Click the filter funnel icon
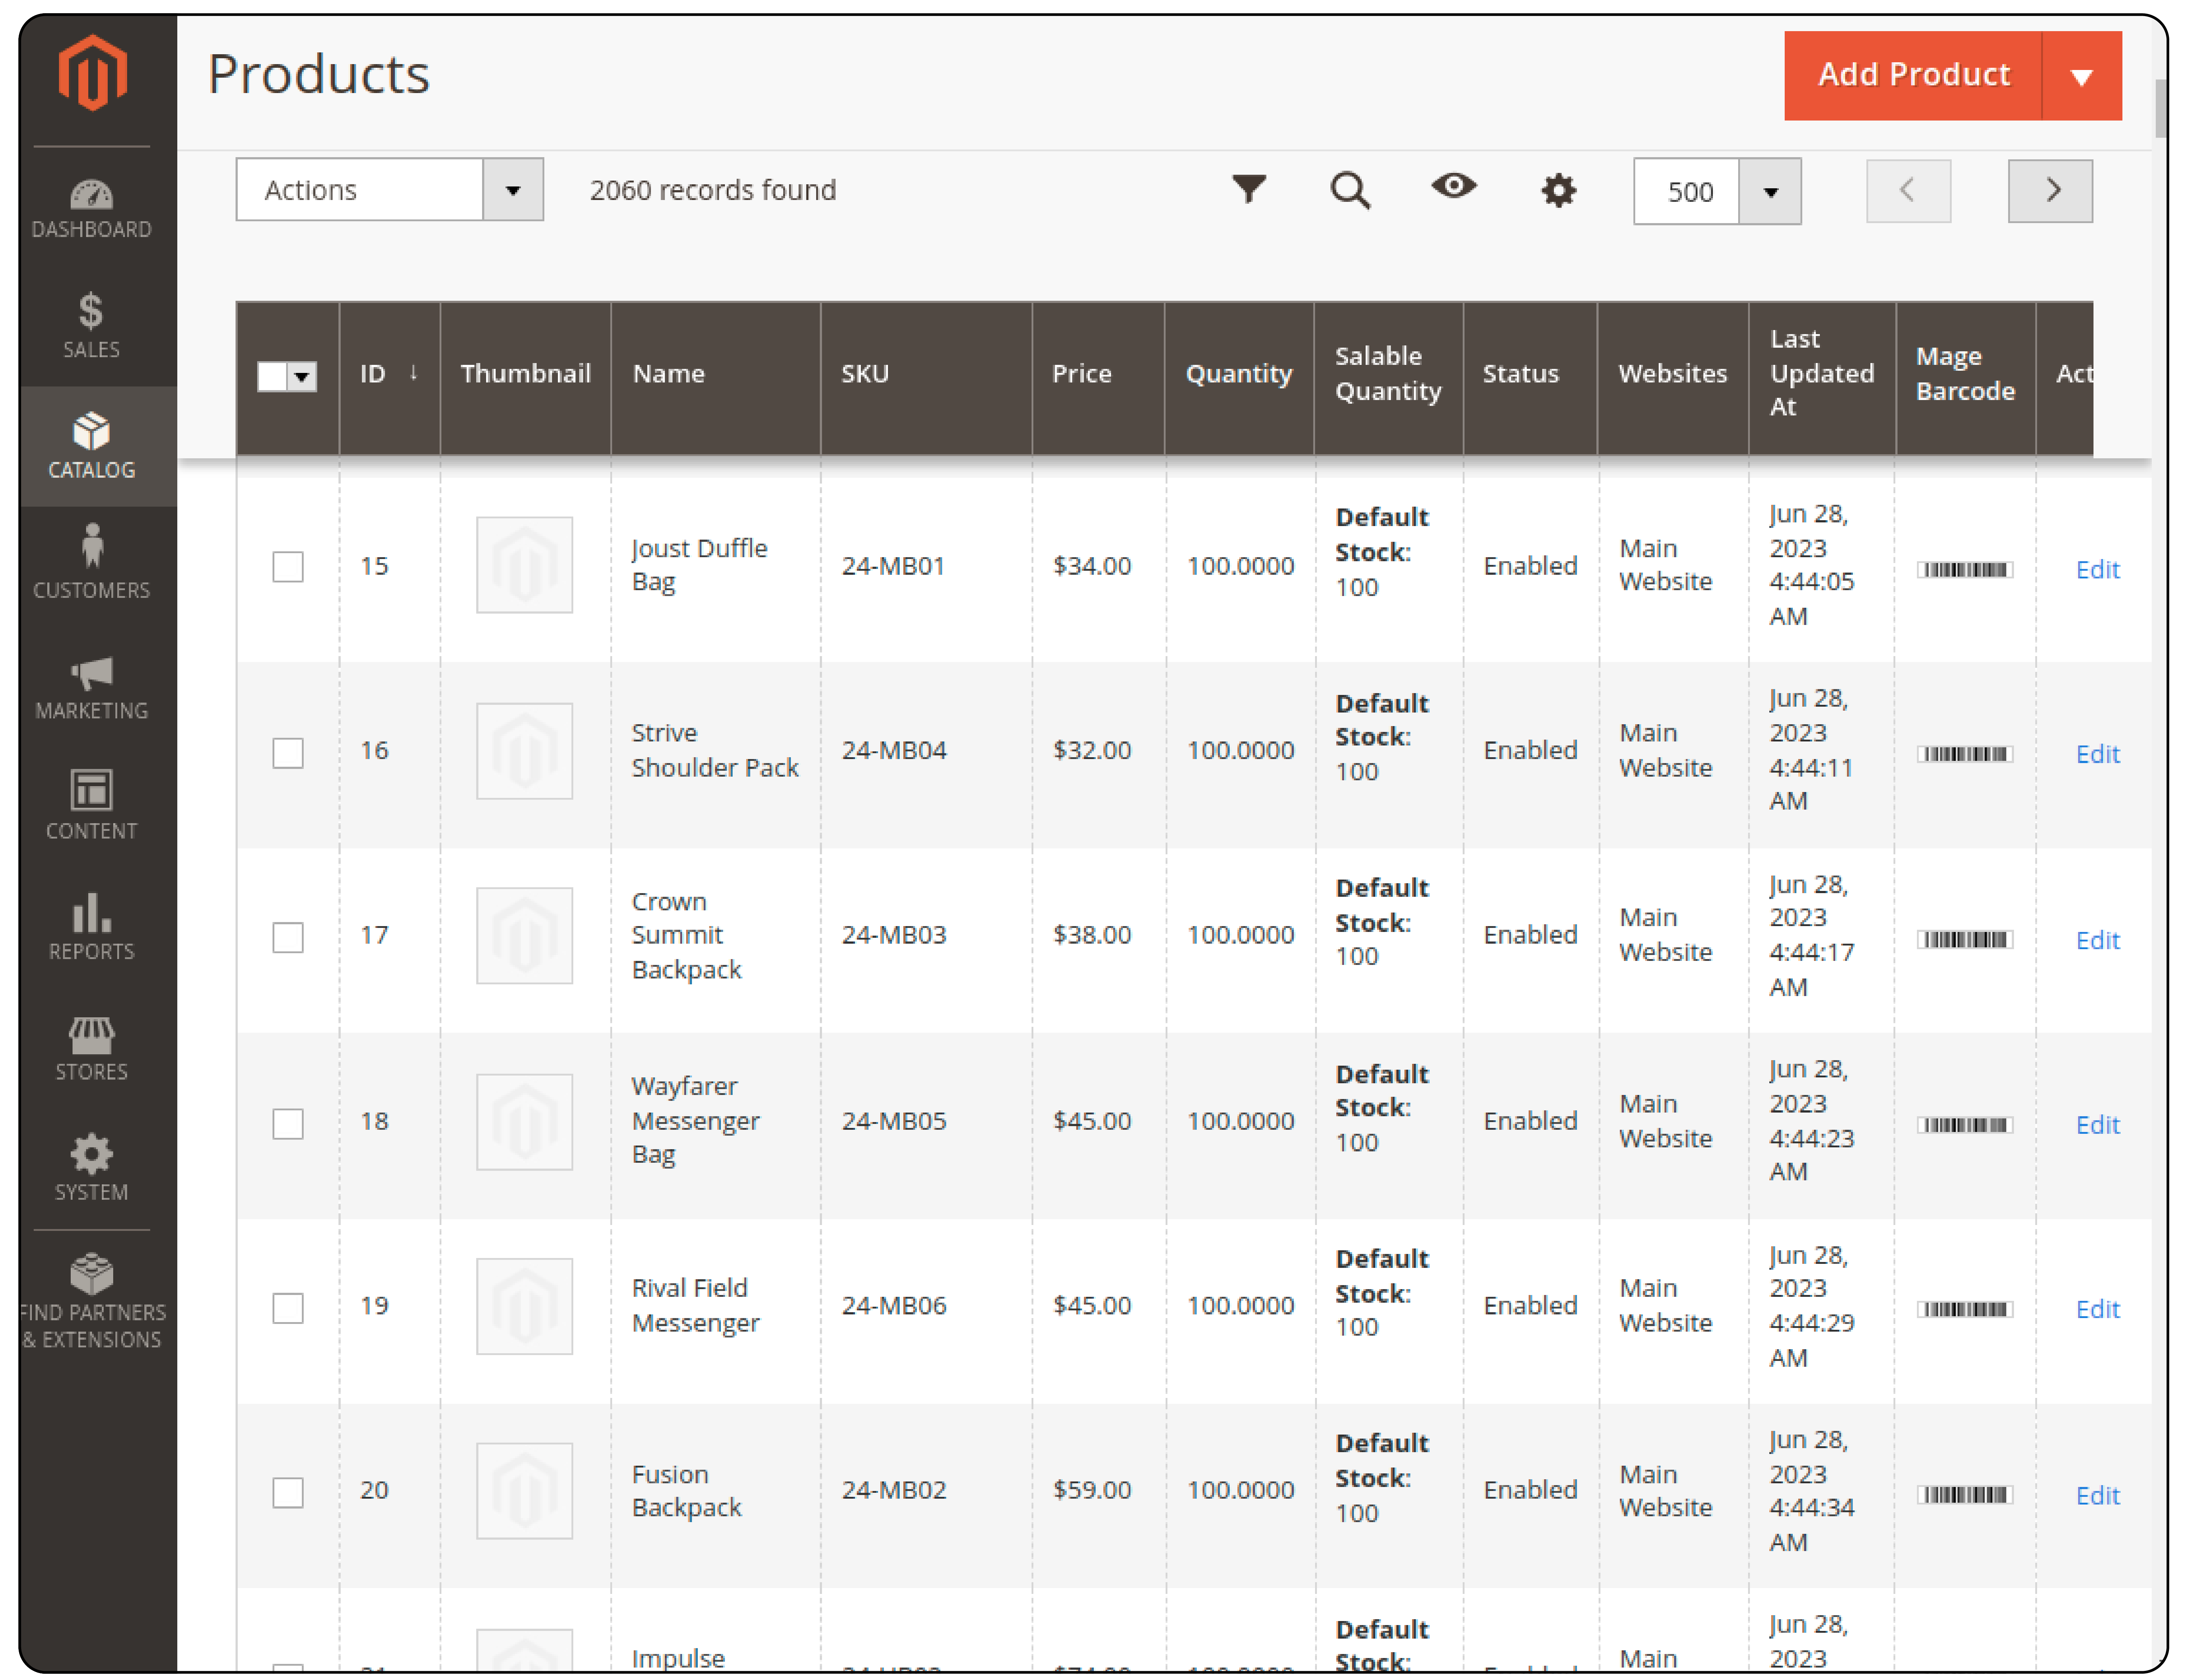The height and width of the screenshot is (1680, 2188). (x=1253, y=190)
